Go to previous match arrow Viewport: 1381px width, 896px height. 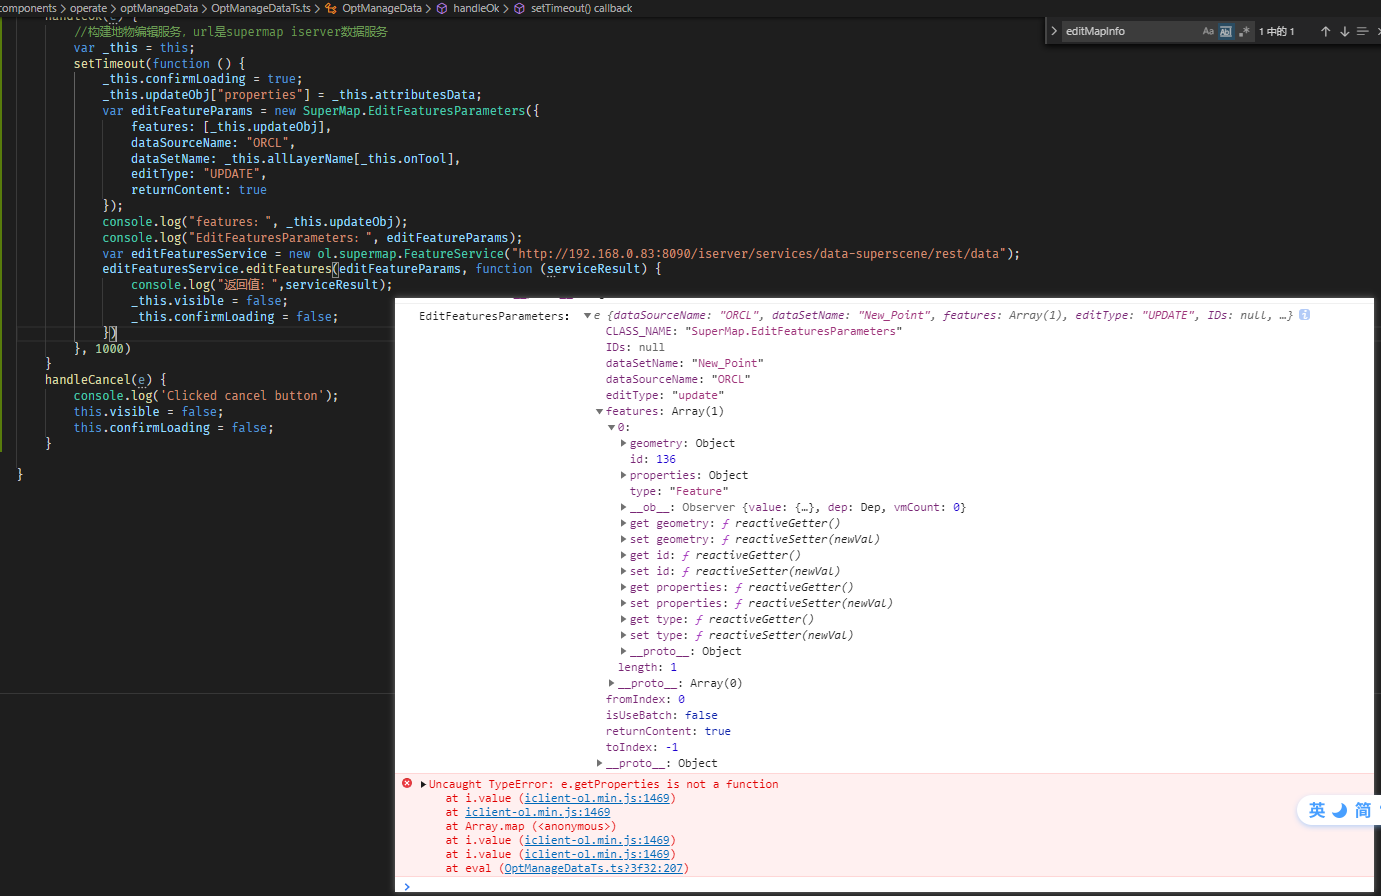[x=1326, y=31]
